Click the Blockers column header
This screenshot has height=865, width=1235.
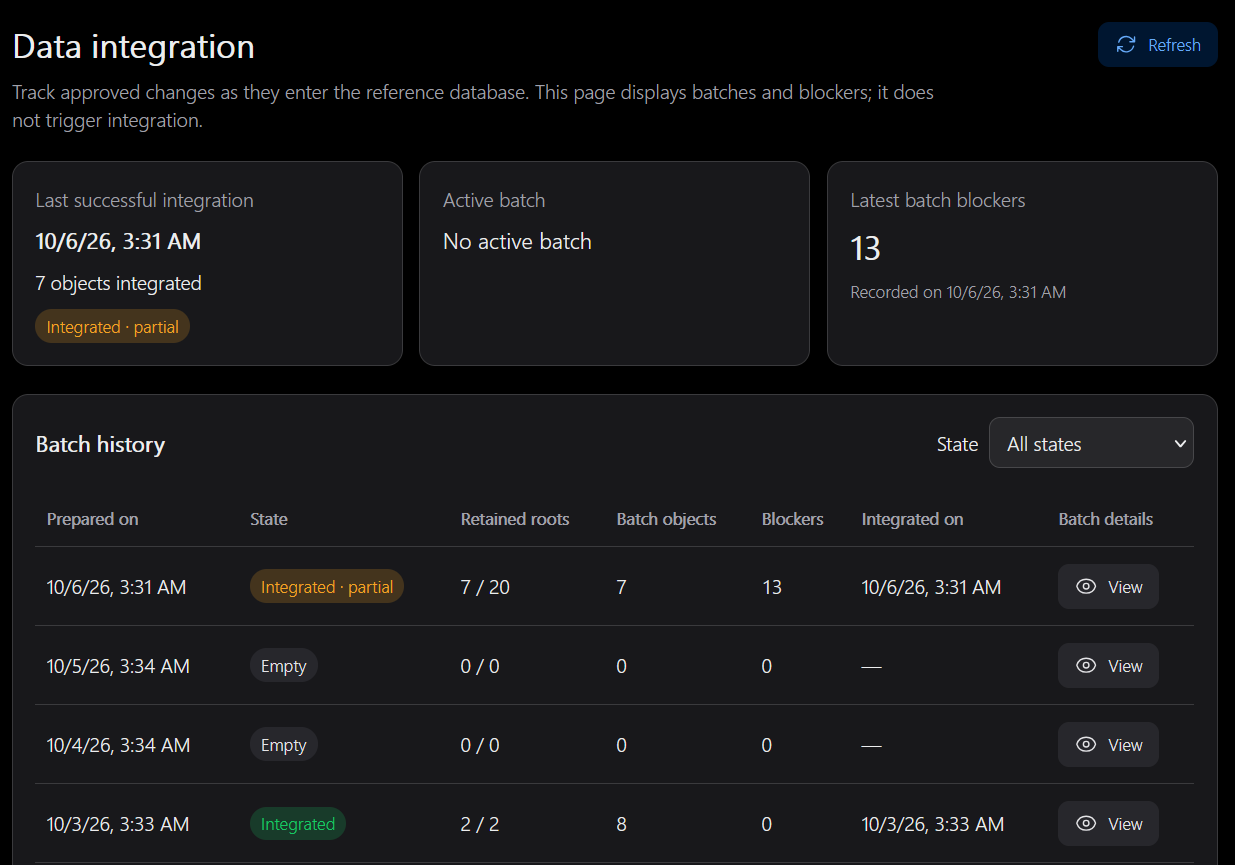point(793,519)
